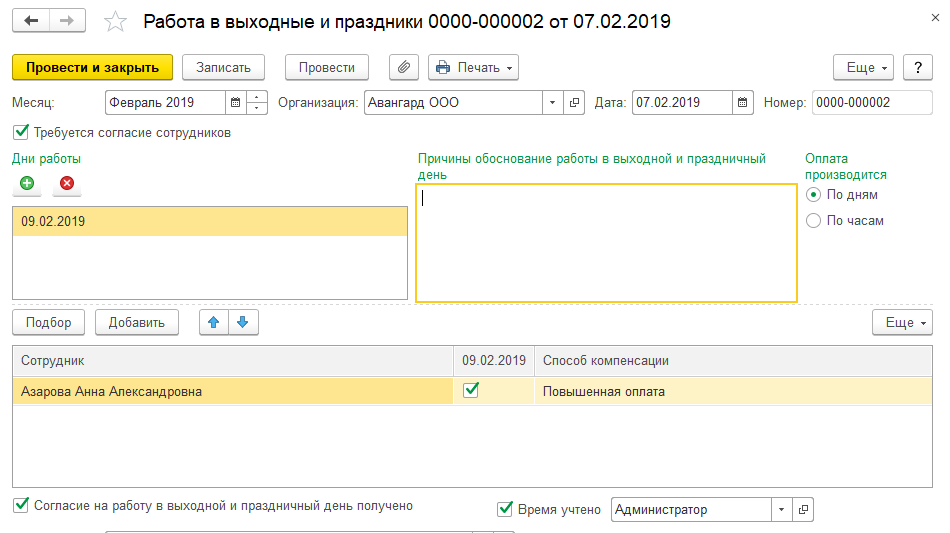The image size is (950, 533).
Task: Open help with the question mark button
Action: coord(918,67)
